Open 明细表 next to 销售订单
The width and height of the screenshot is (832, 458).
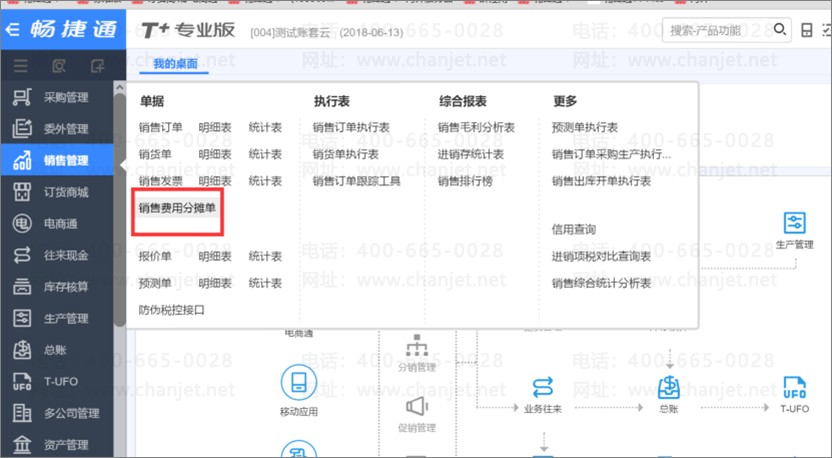click(215, 127)
